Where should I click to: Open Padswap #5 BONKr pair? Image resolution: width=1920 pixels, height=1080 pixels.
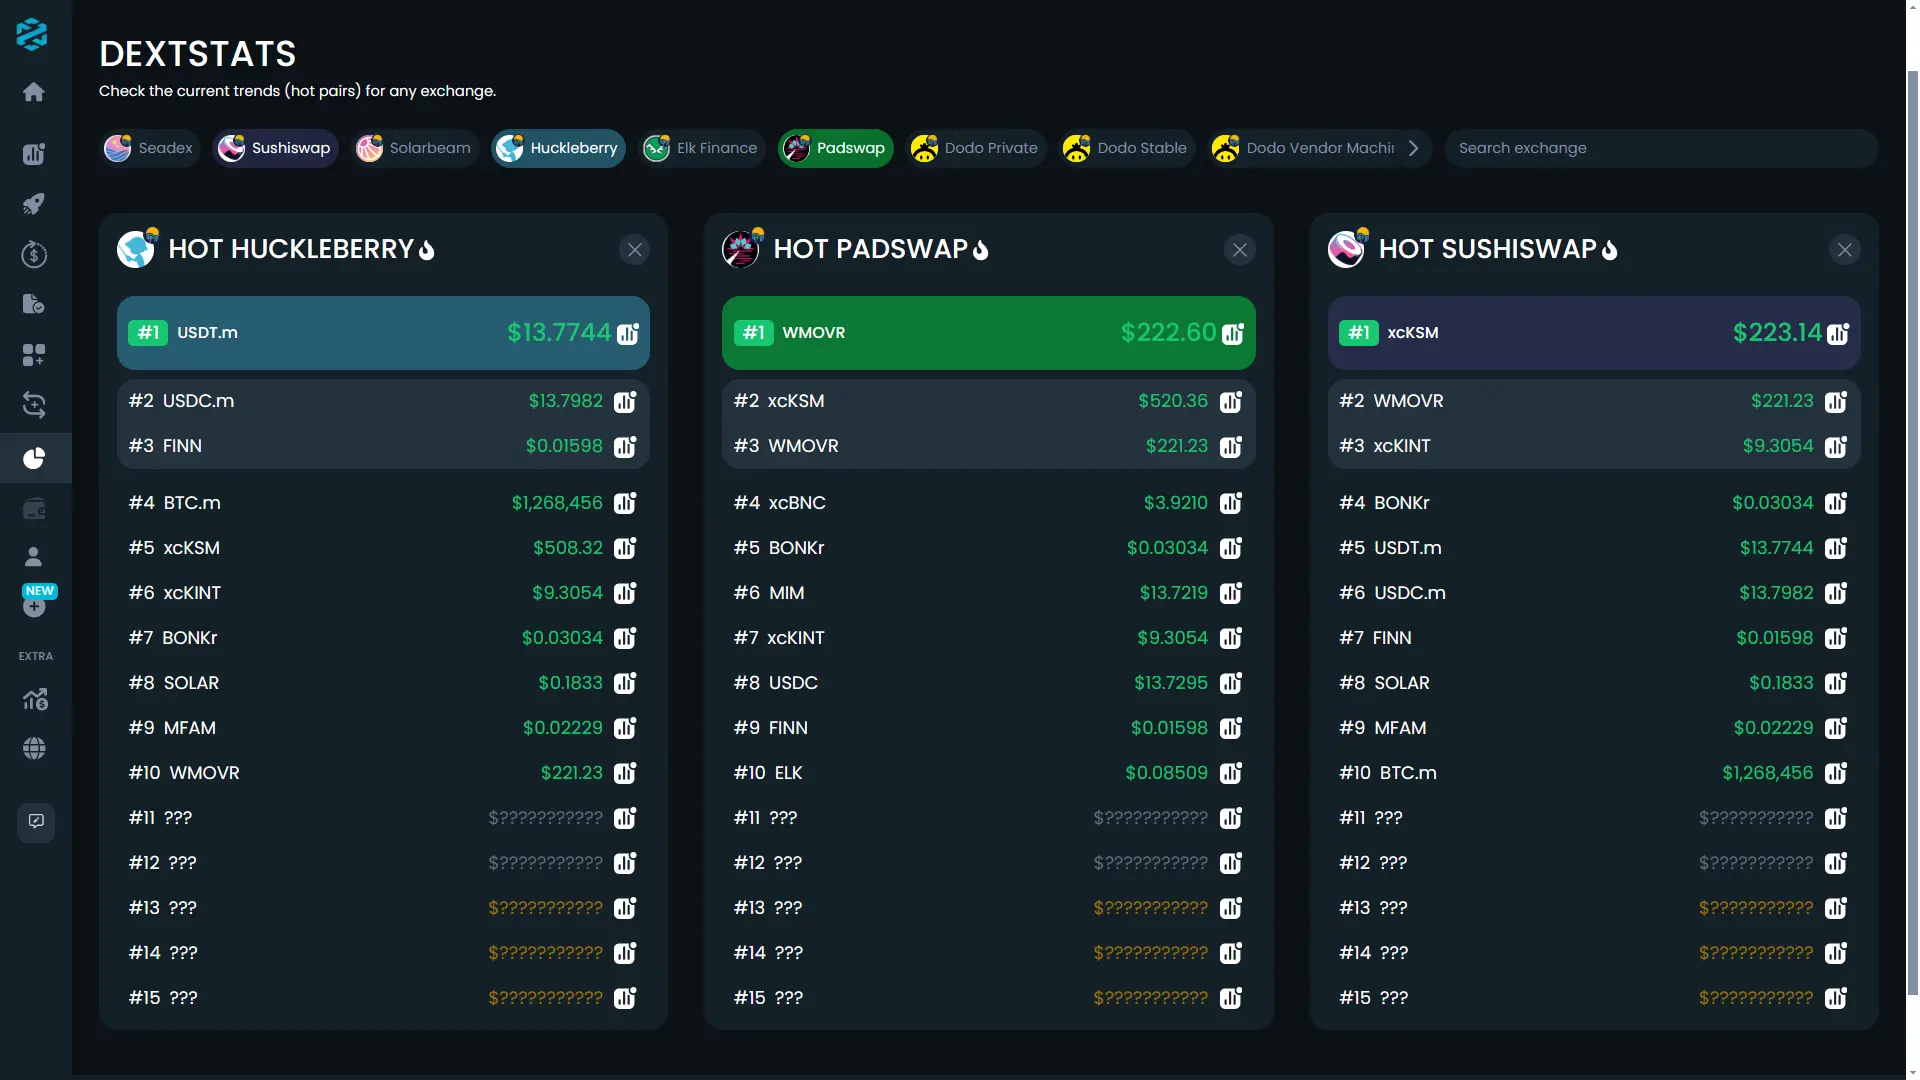pyautogui.click(x=988, y=548)
